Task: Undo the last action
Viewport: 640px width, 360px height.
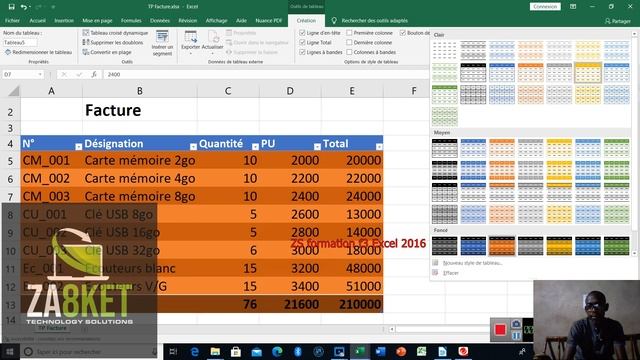Action: pos(24,7)
